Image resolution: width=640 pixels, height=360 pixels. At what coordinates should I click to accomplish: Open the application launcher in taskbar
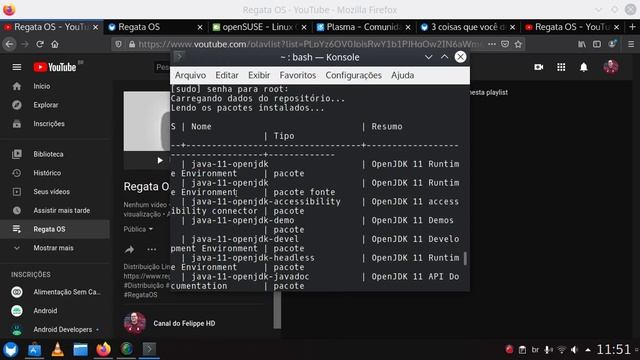pyautogui.click(x=11, y=350)
